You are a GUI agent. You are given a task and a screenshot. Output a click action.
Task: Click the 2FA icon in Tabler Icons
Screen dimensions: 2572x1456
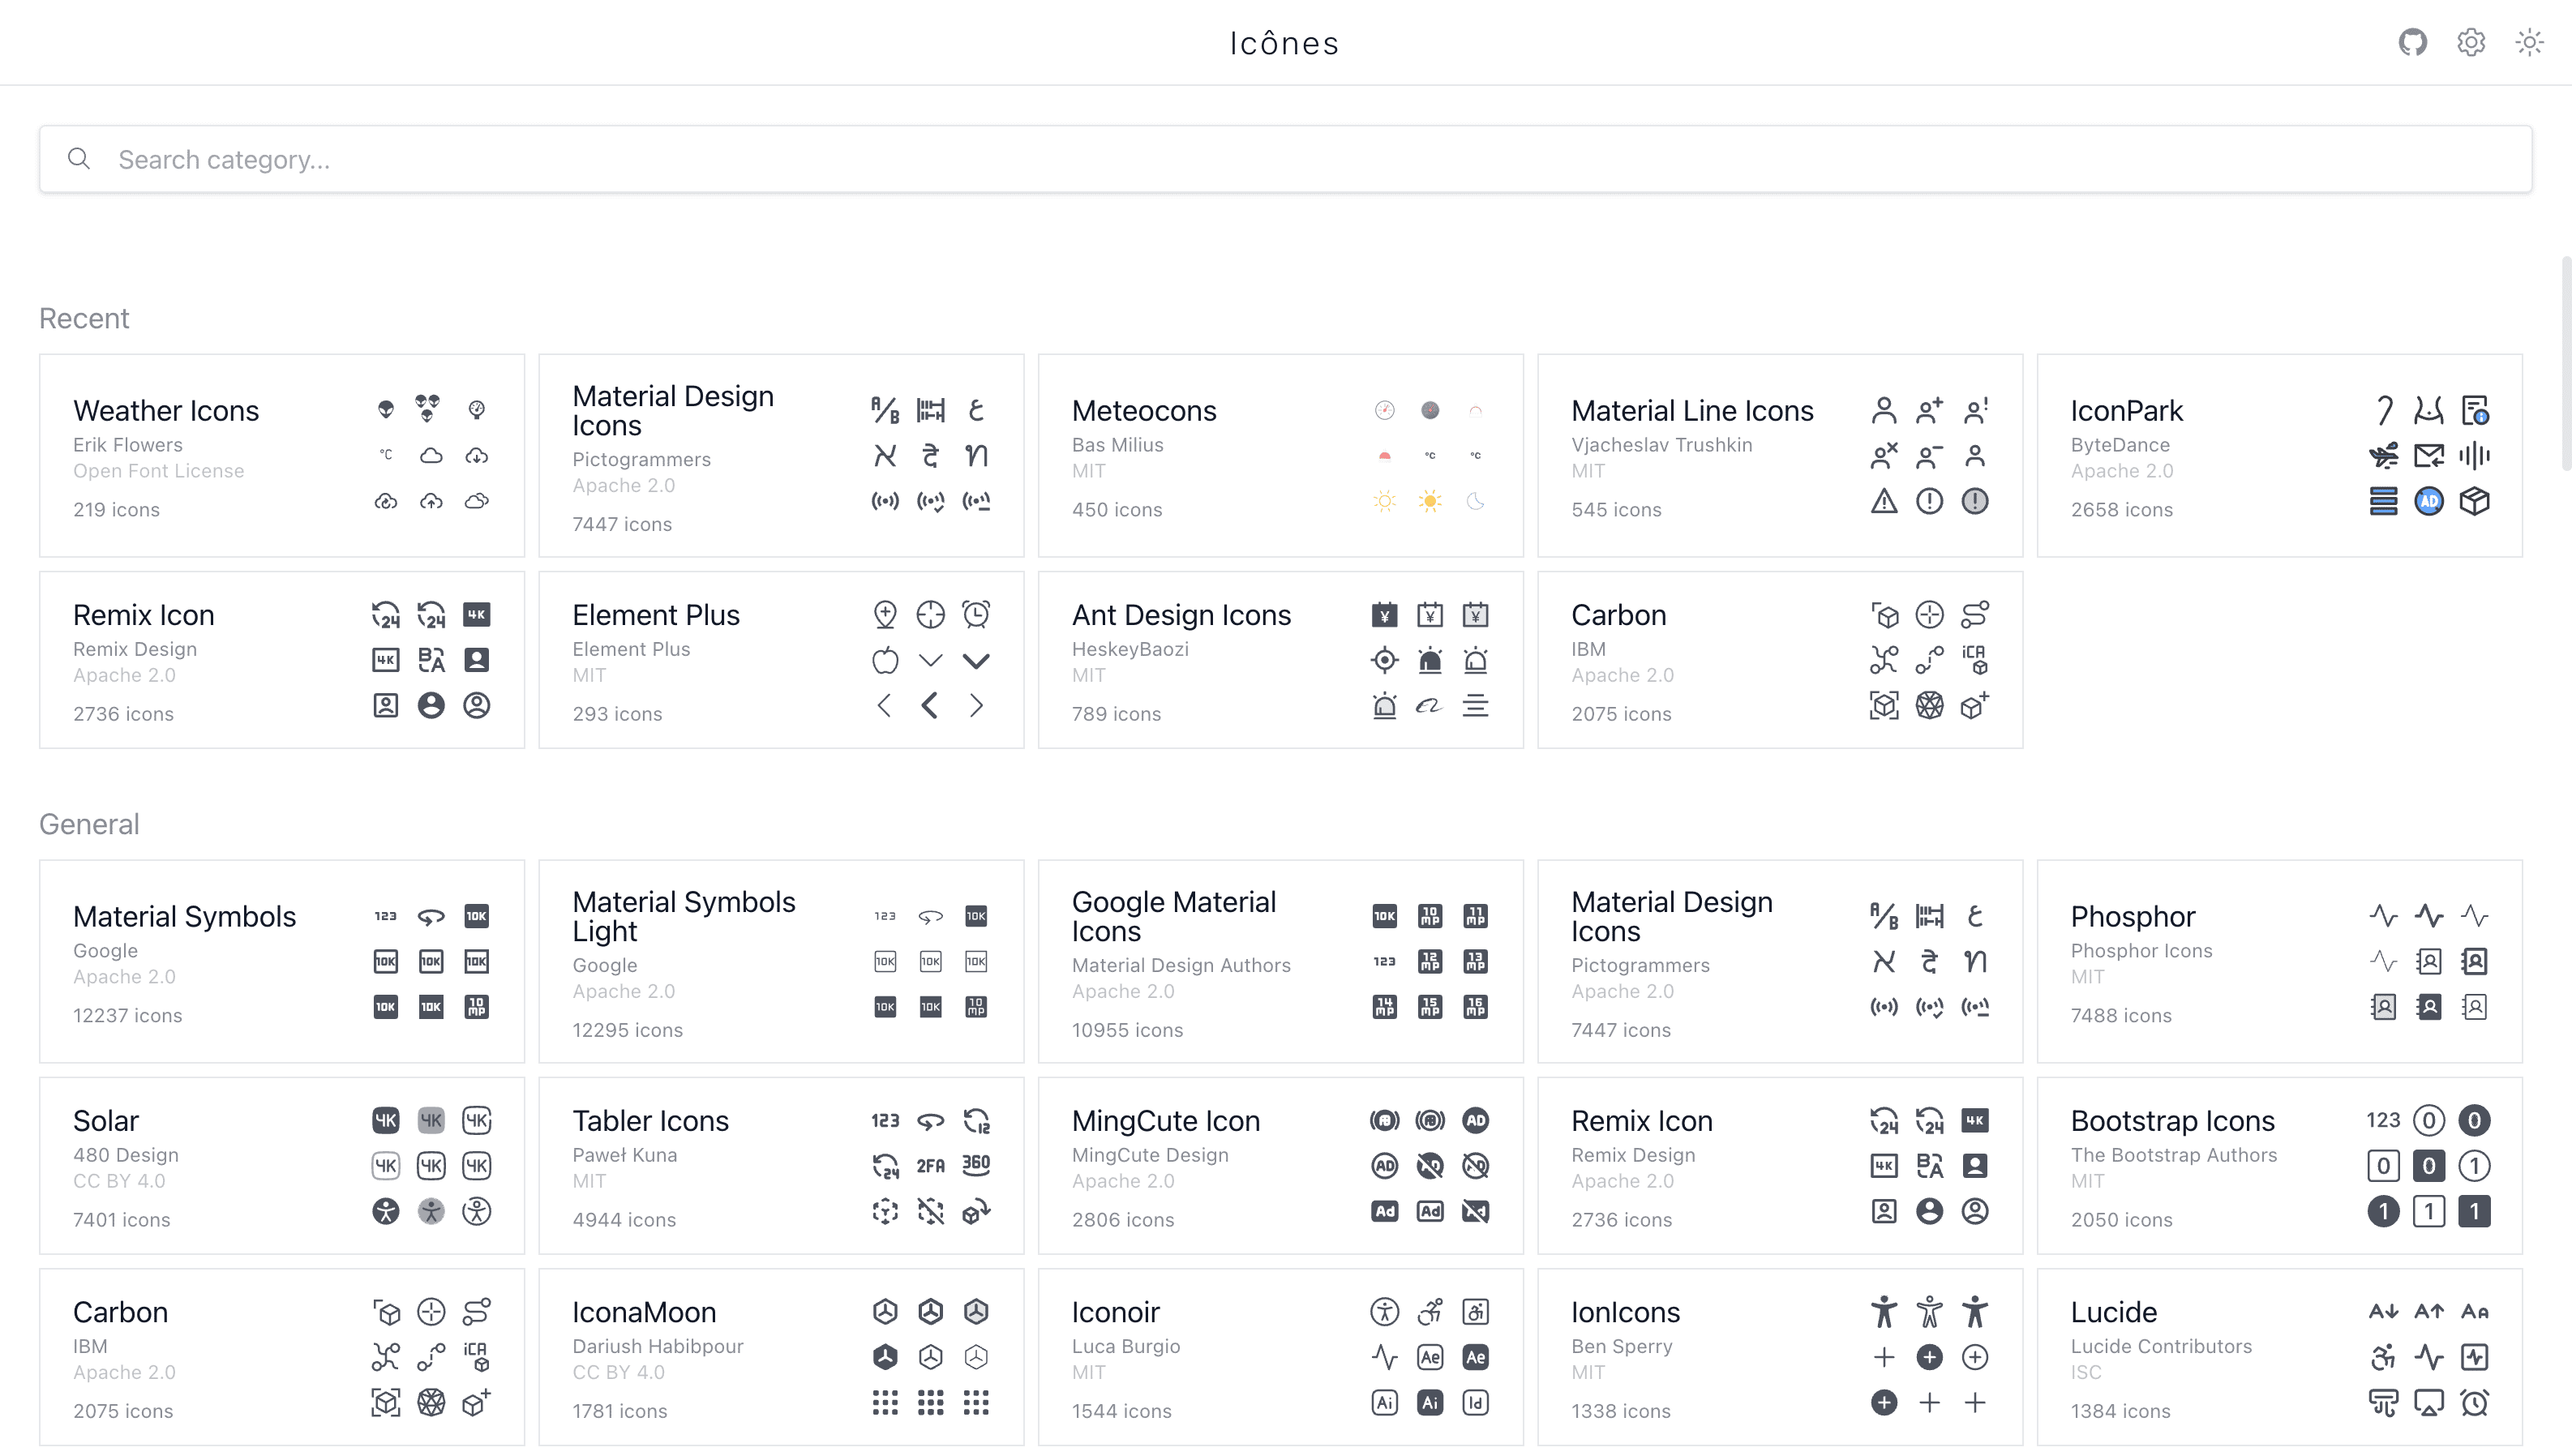click(931, 1166)
